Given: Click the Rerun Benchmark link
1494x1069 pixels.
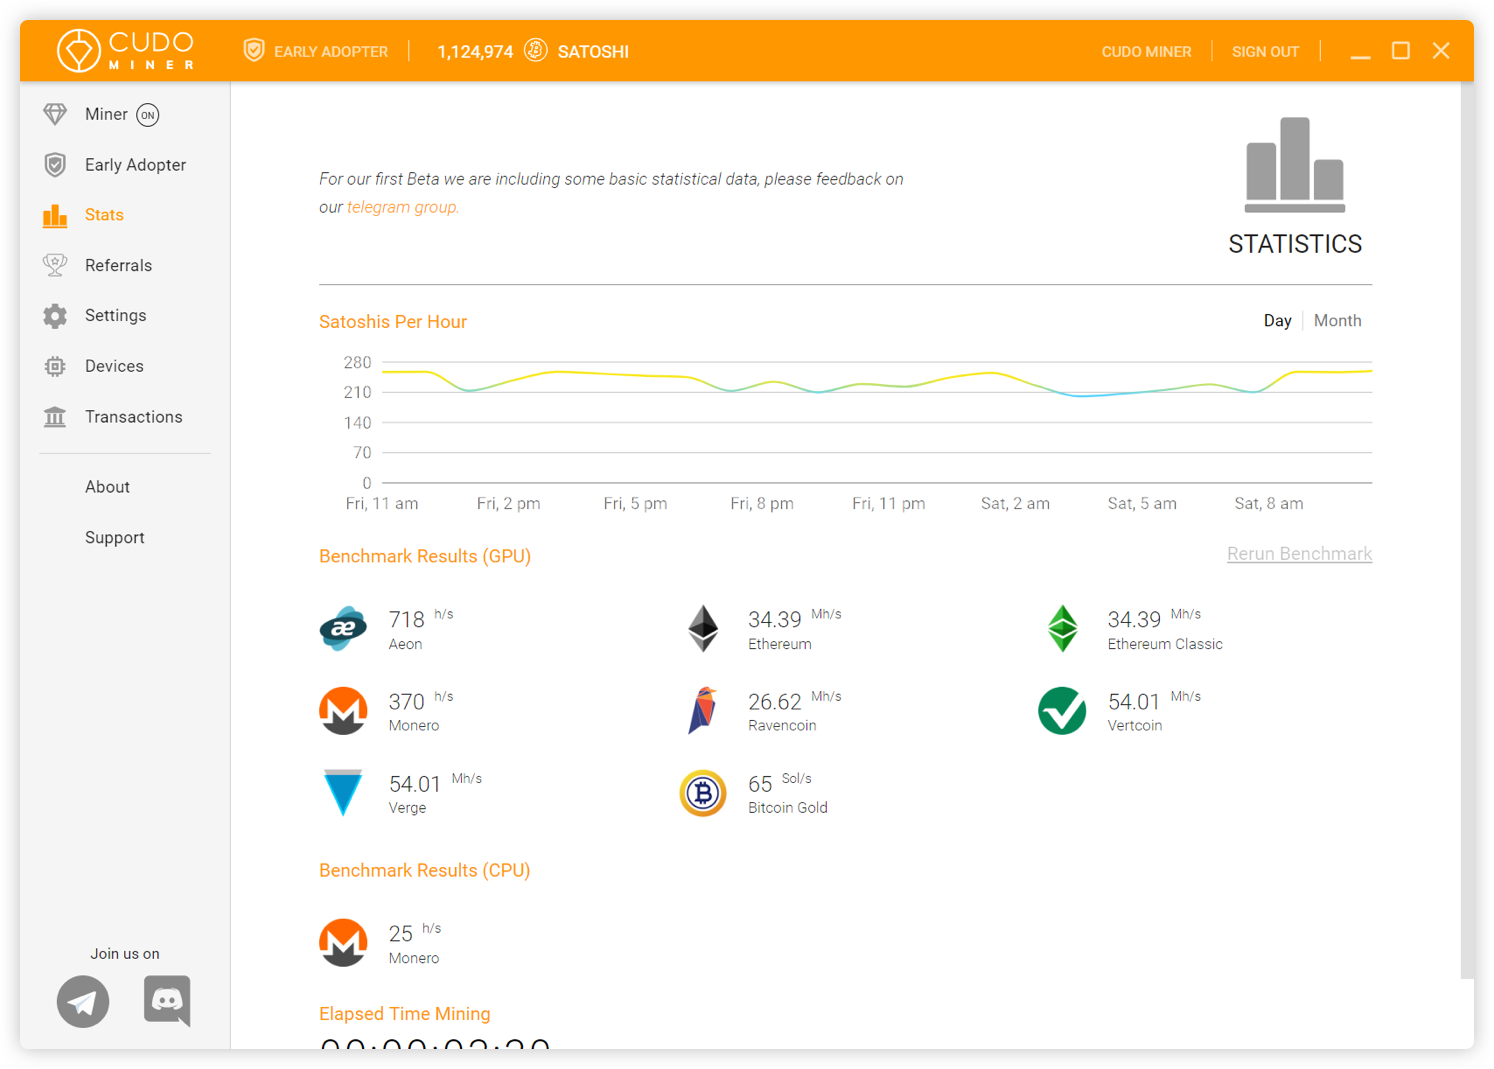Looking at the screenshot, I should tap(1299, 553).
